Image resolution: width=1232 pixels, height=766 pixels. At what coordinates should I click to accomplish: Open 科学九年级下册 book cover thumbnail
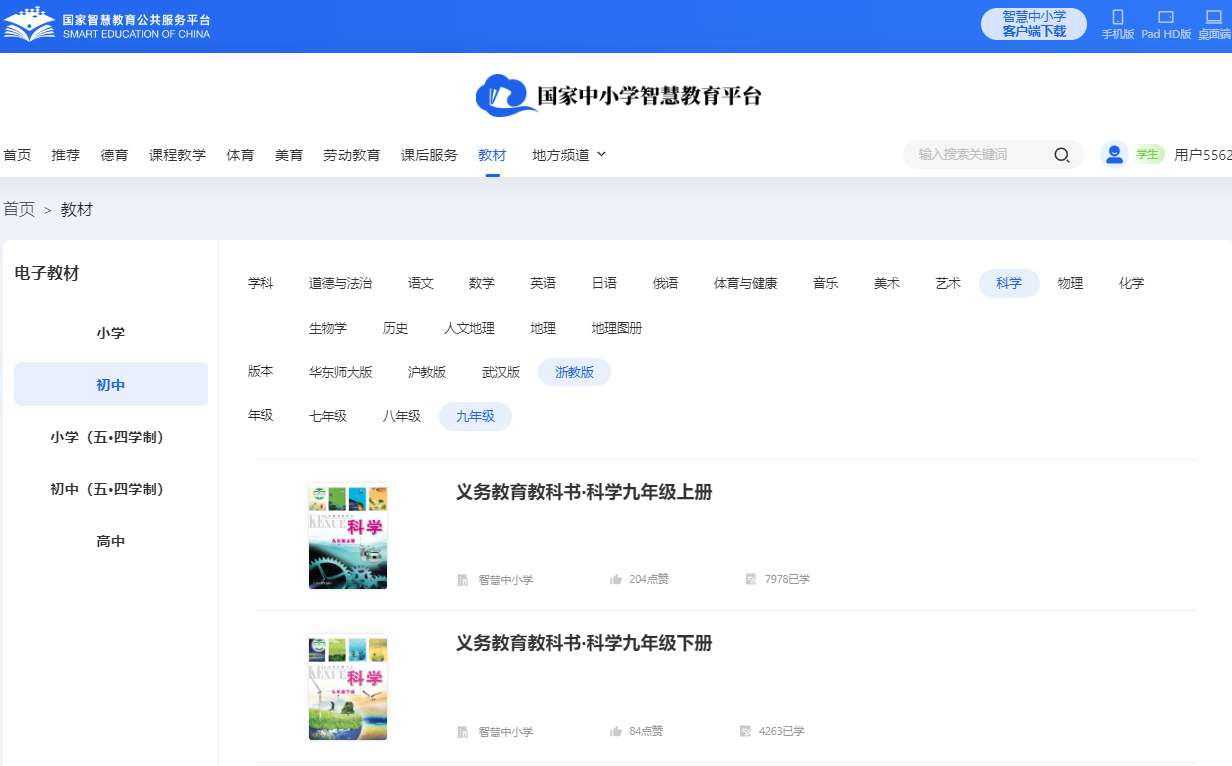pos(348,688)
